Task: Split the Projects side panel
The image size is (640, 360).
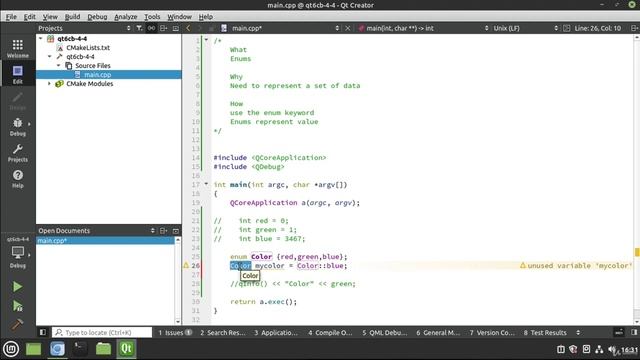Action: click(x=164, y=28)
